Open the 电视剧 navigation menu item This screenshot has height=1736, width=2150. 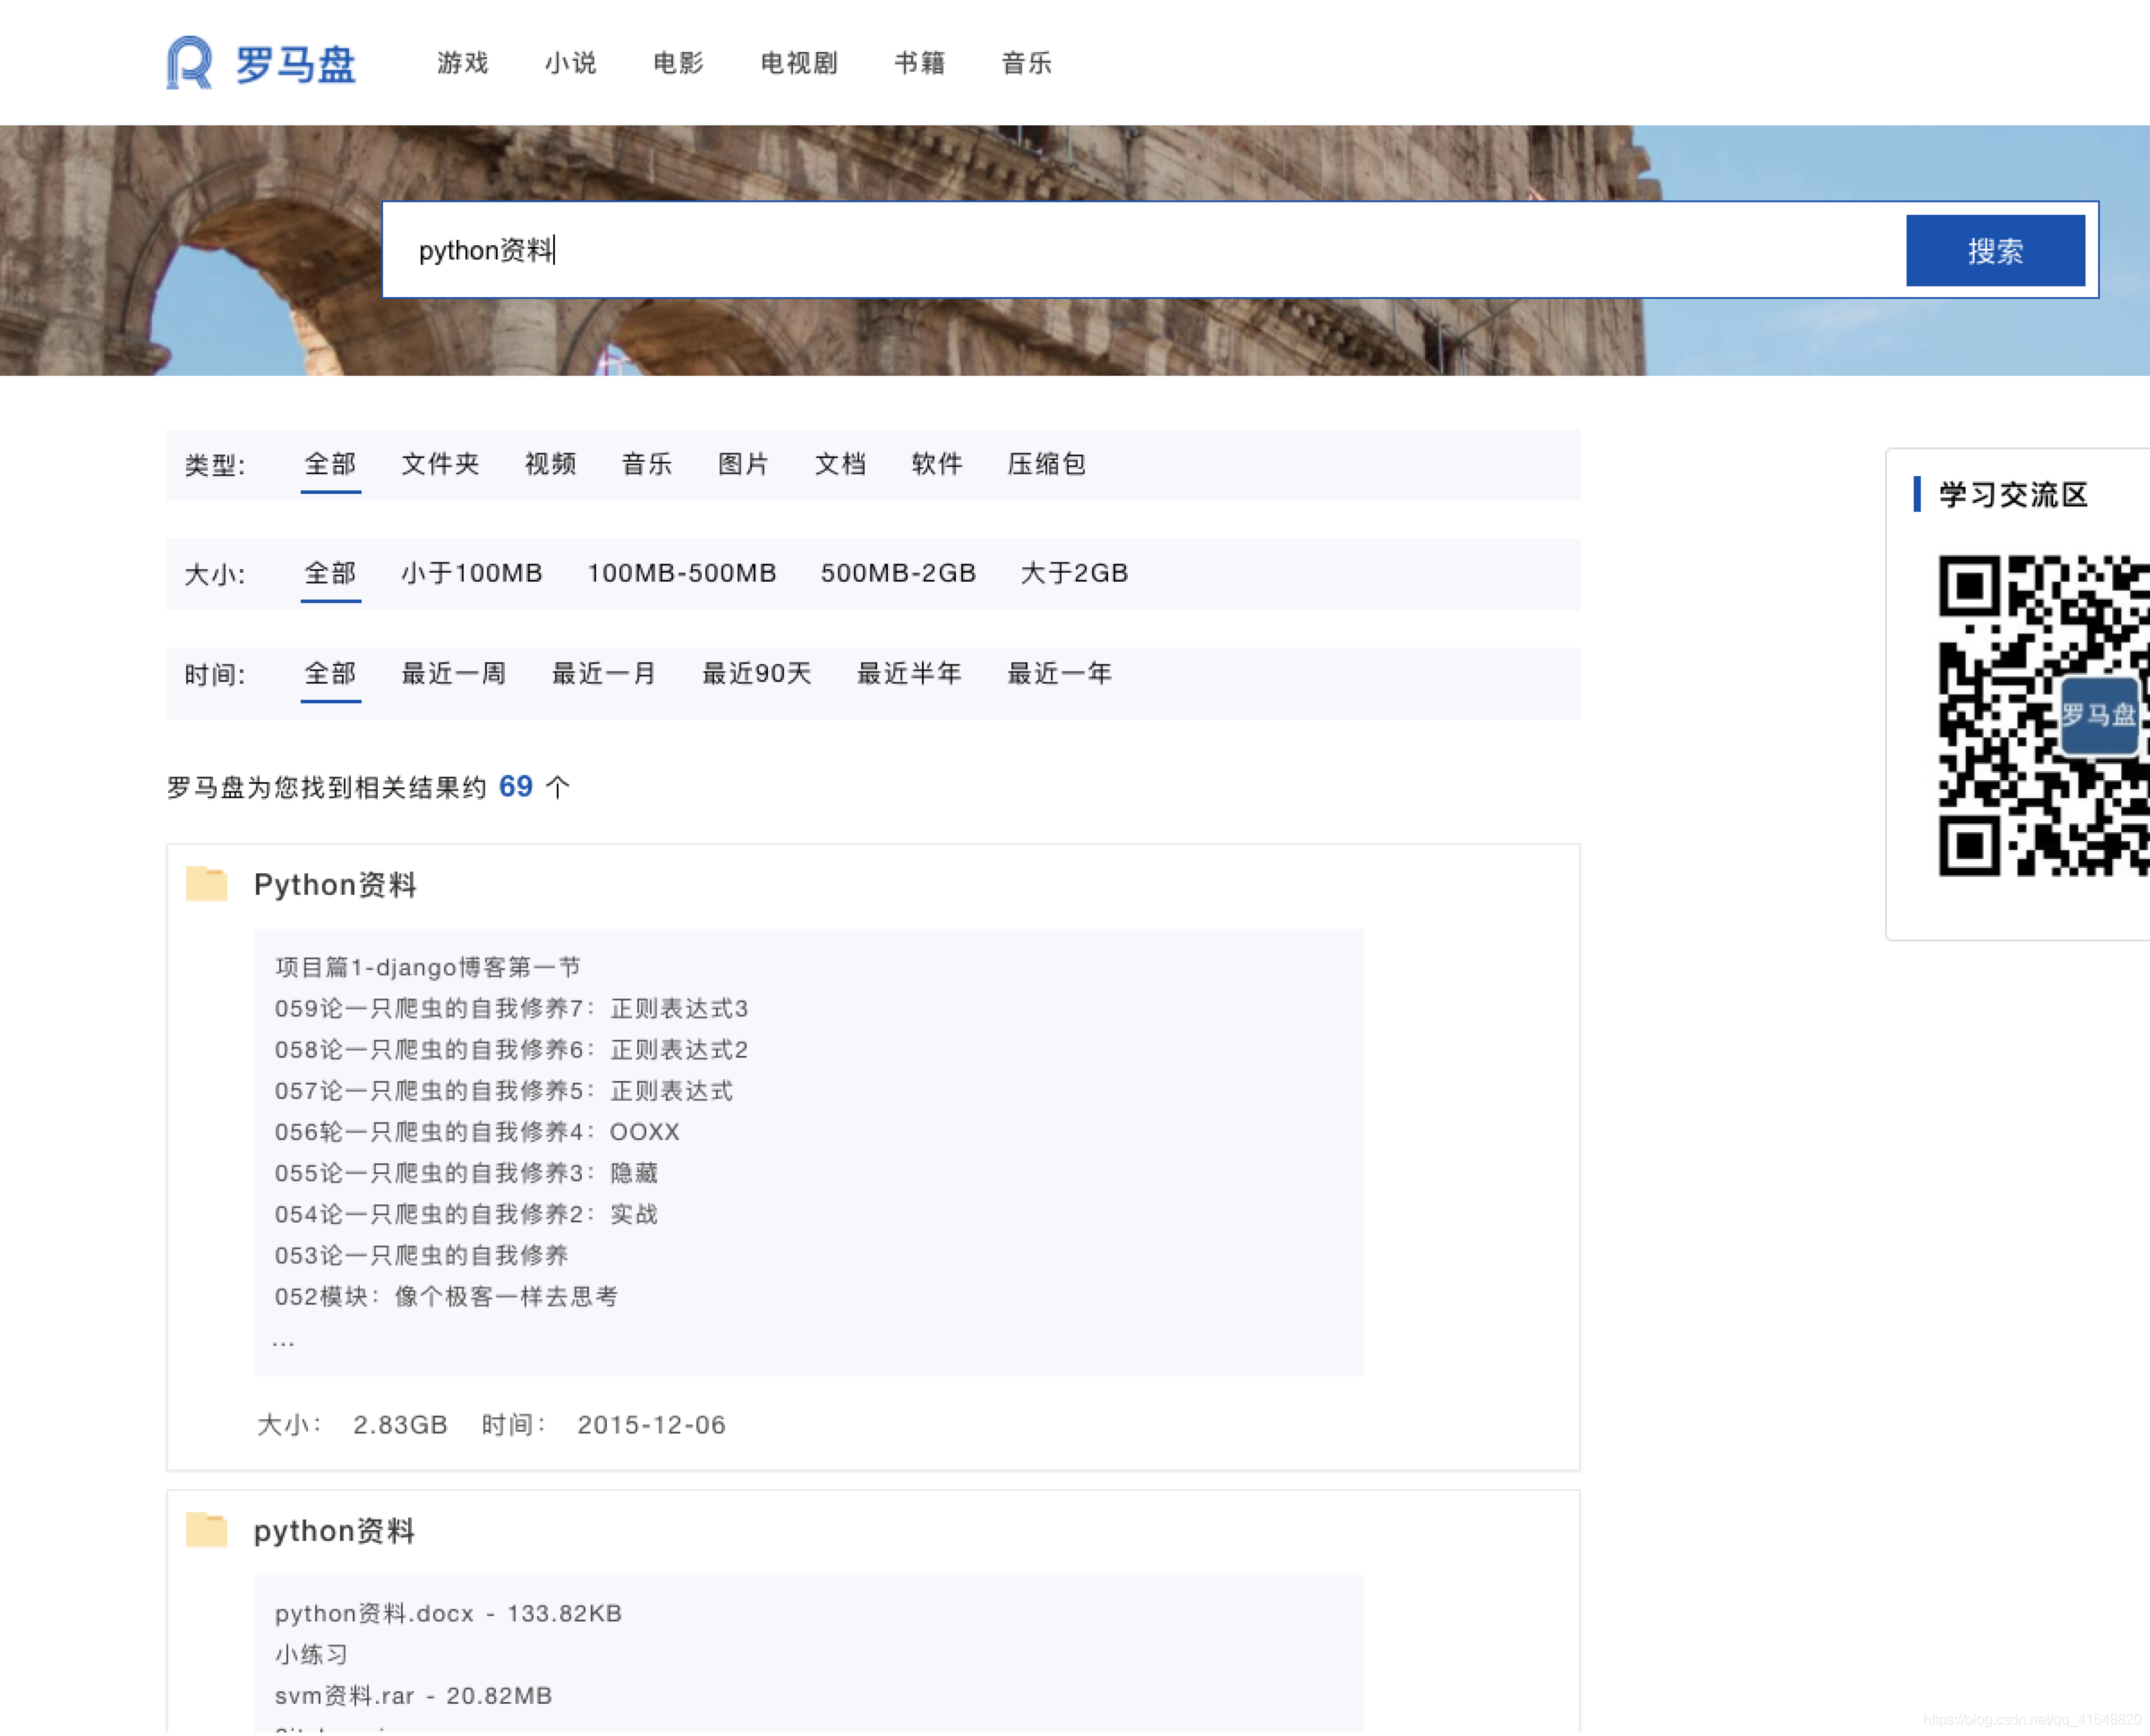coord(799,63)
